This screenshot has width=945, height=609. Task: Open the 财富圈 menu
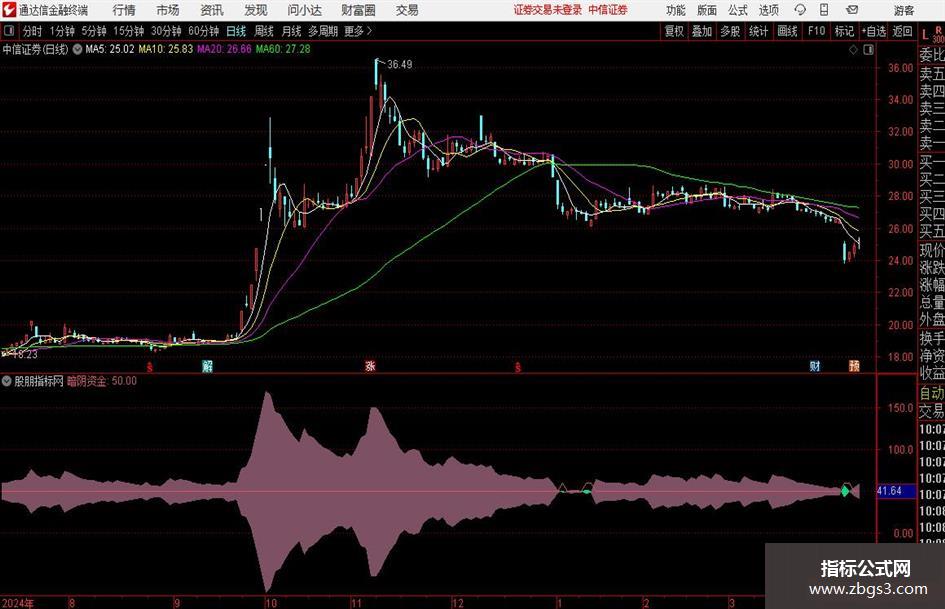[x=358, y=10]
